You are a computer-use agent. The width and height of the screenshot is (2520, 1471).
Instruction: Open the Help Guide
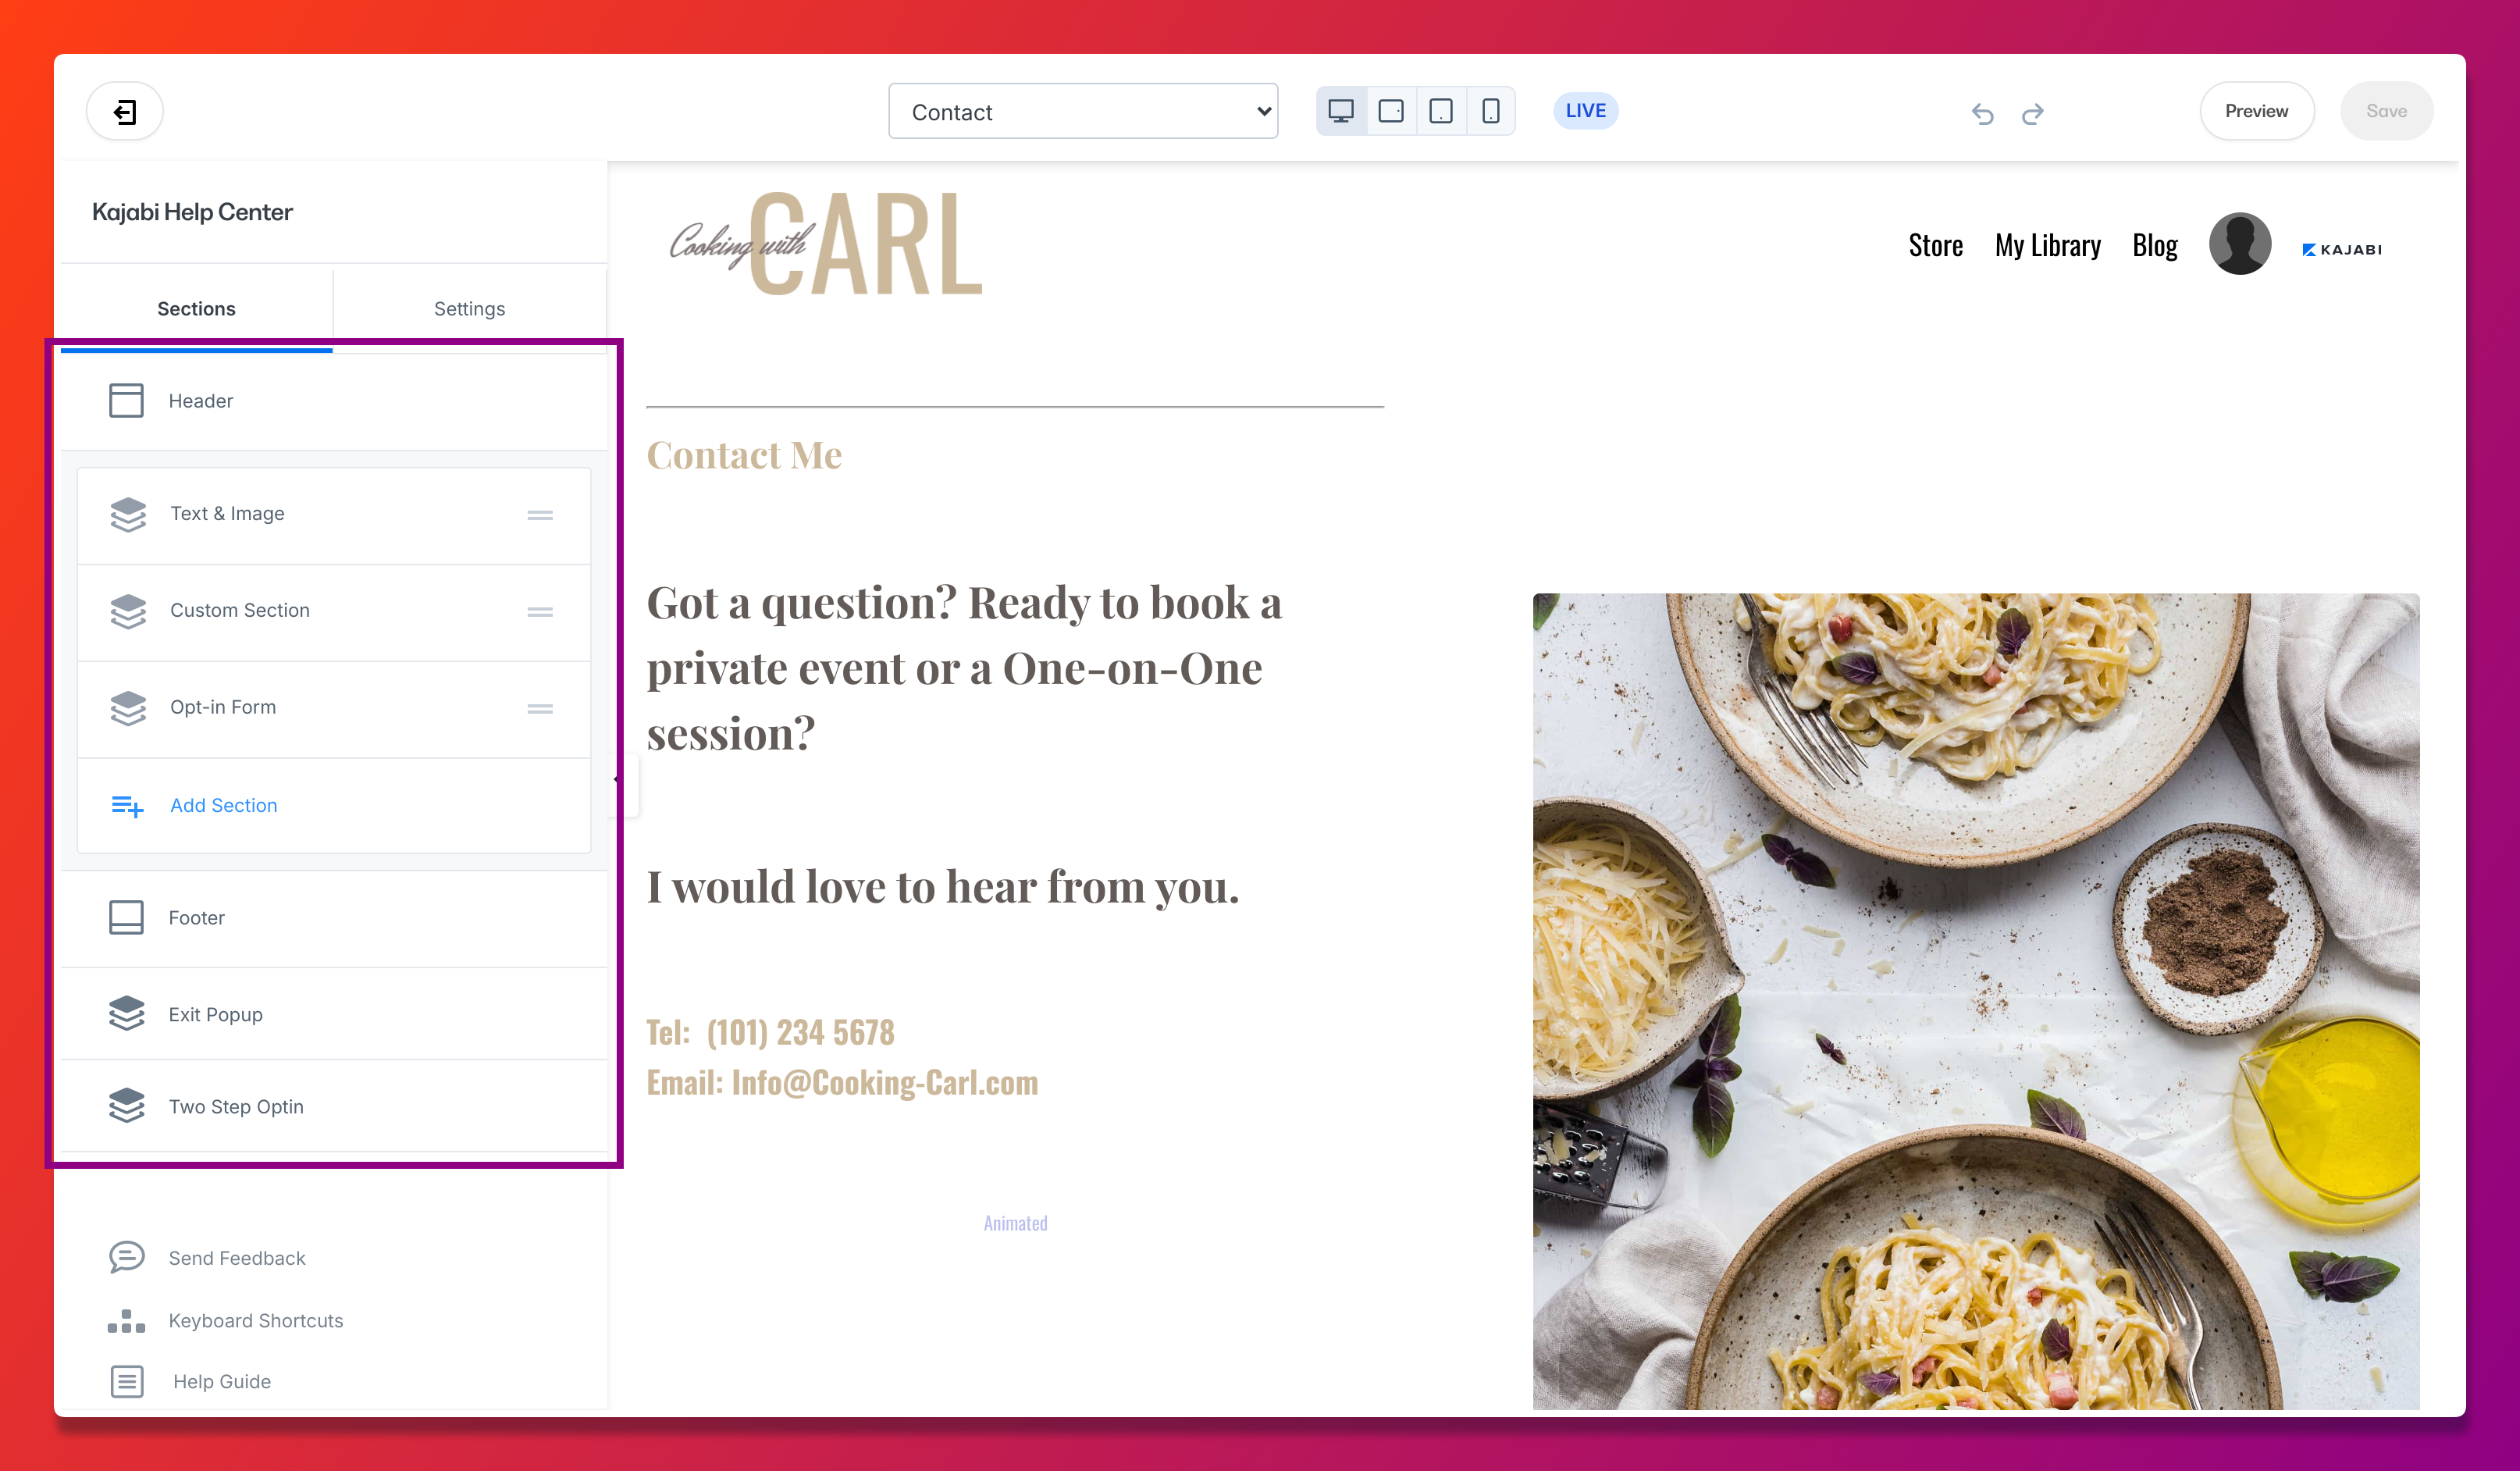tap(222, 1382)
